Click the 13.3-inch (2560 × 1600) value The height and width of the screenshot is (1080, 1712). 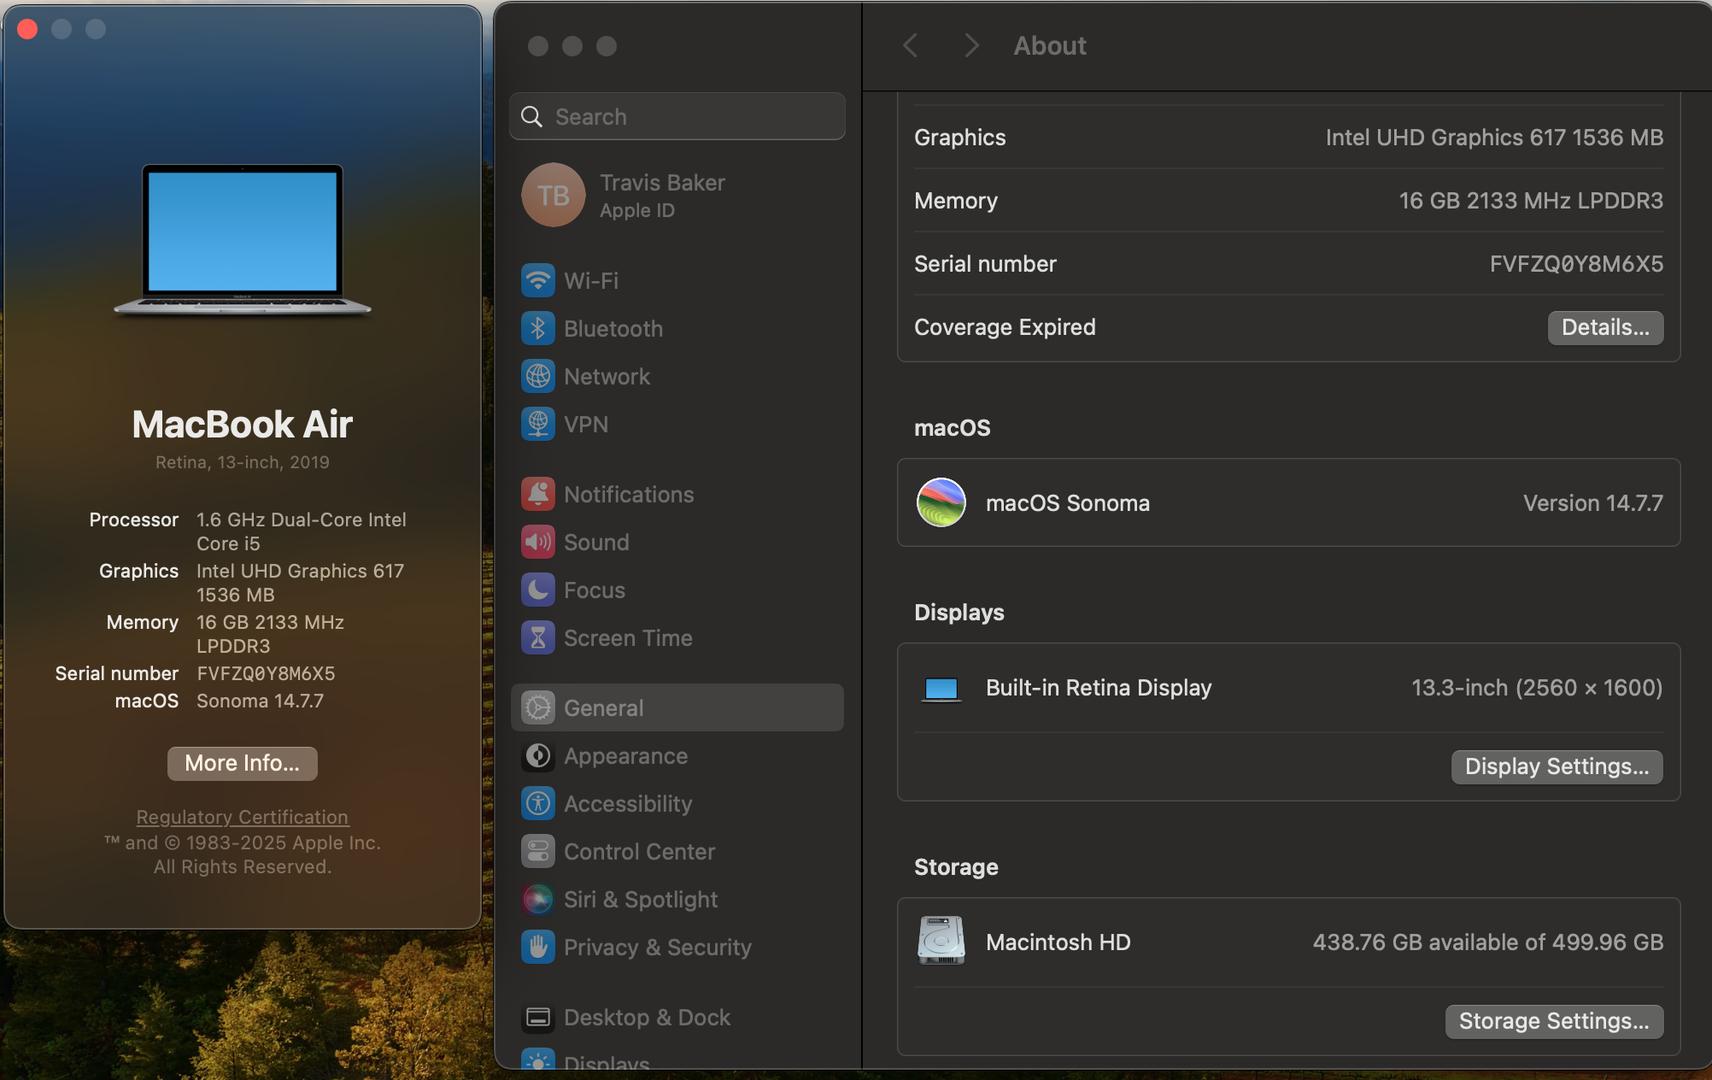click(1537, 688)
